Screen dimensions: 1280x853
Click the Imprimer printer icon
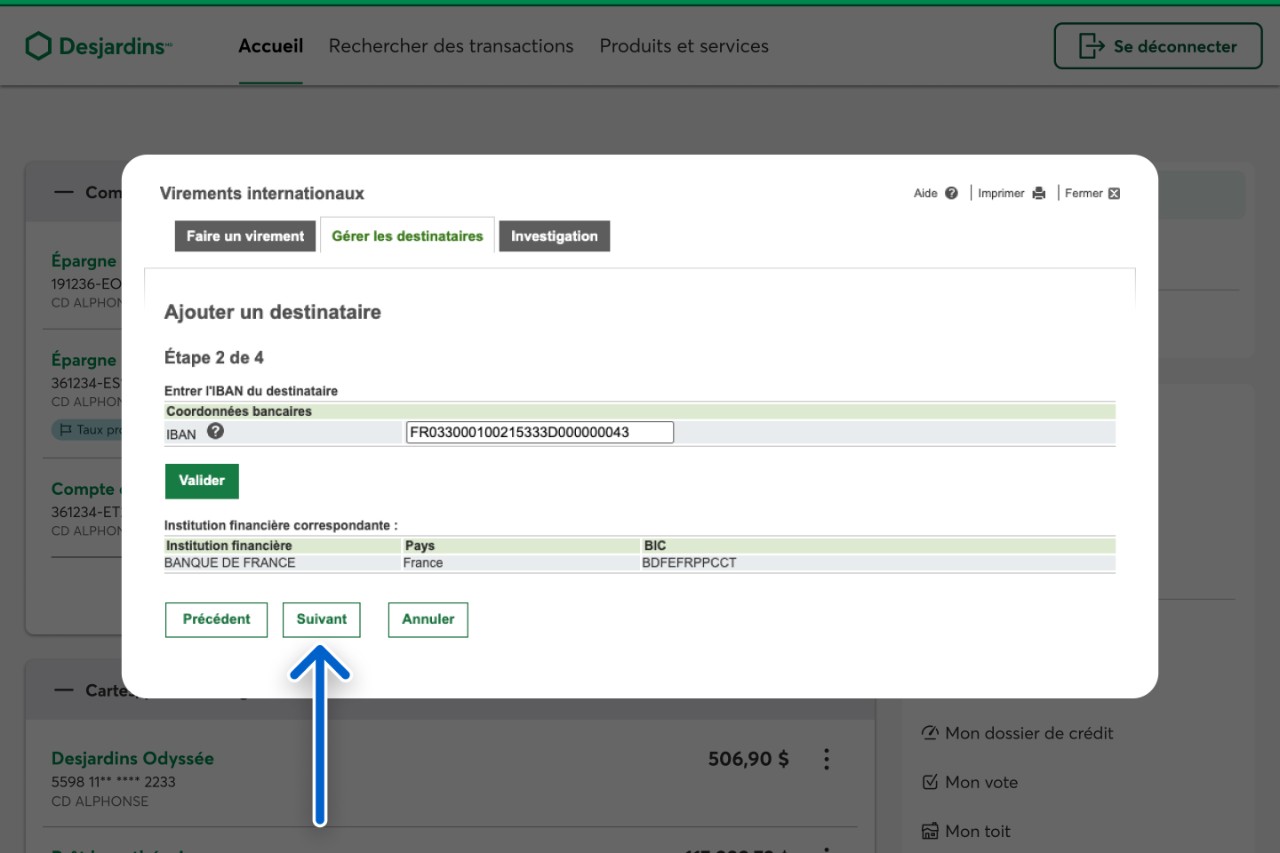tap(1039, 193)
